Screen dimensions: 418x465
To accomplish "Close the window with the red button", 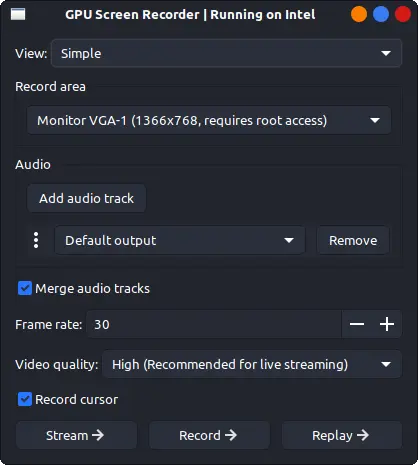I will coord(403,14).
